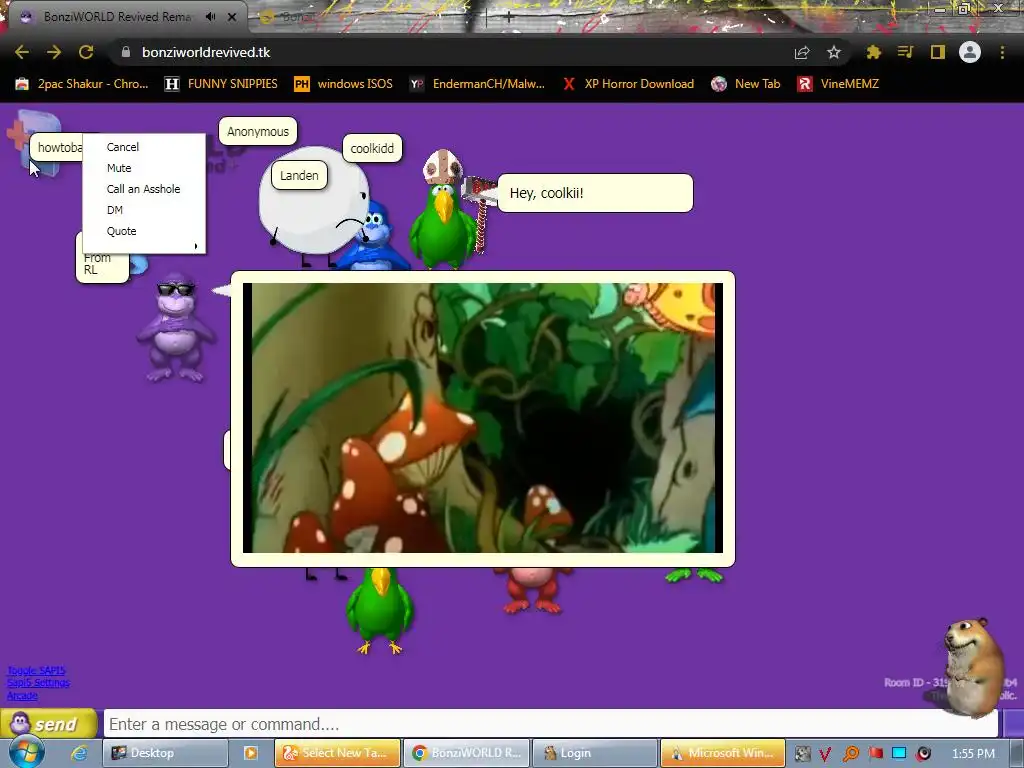Expand the context menu submenu arrow
The height and width of the screenshot is (768, 1024).
tap(195, 246)
